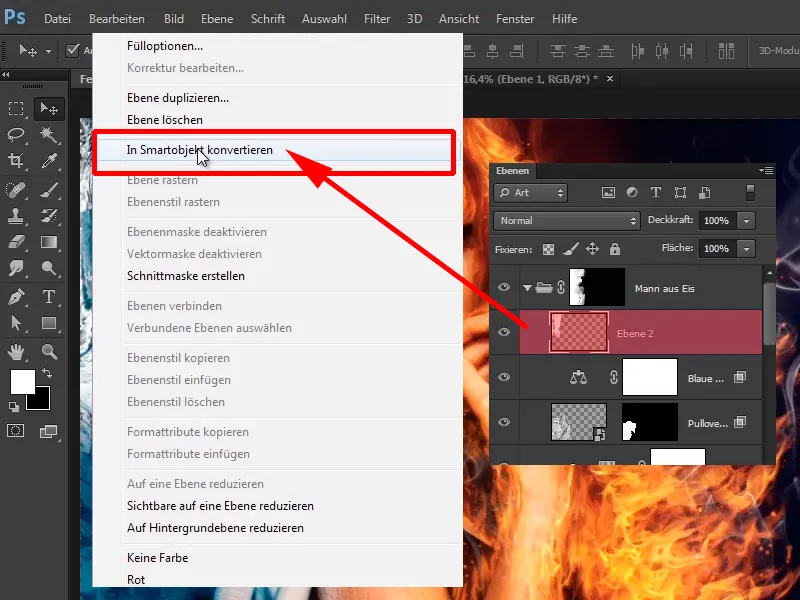Open the Art filter type dropdown

(x=530, y=193)
